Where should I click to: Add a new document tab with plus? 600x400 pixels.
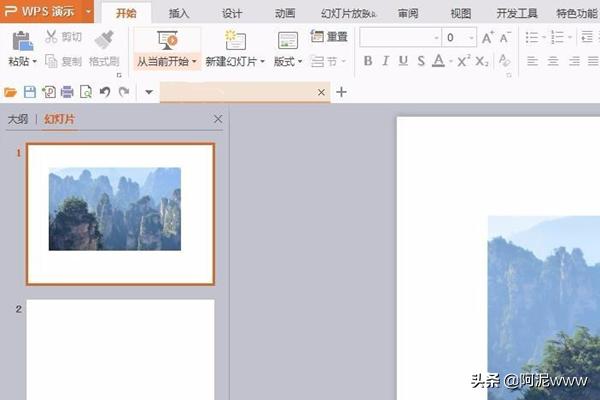click(x=341, y=92)
